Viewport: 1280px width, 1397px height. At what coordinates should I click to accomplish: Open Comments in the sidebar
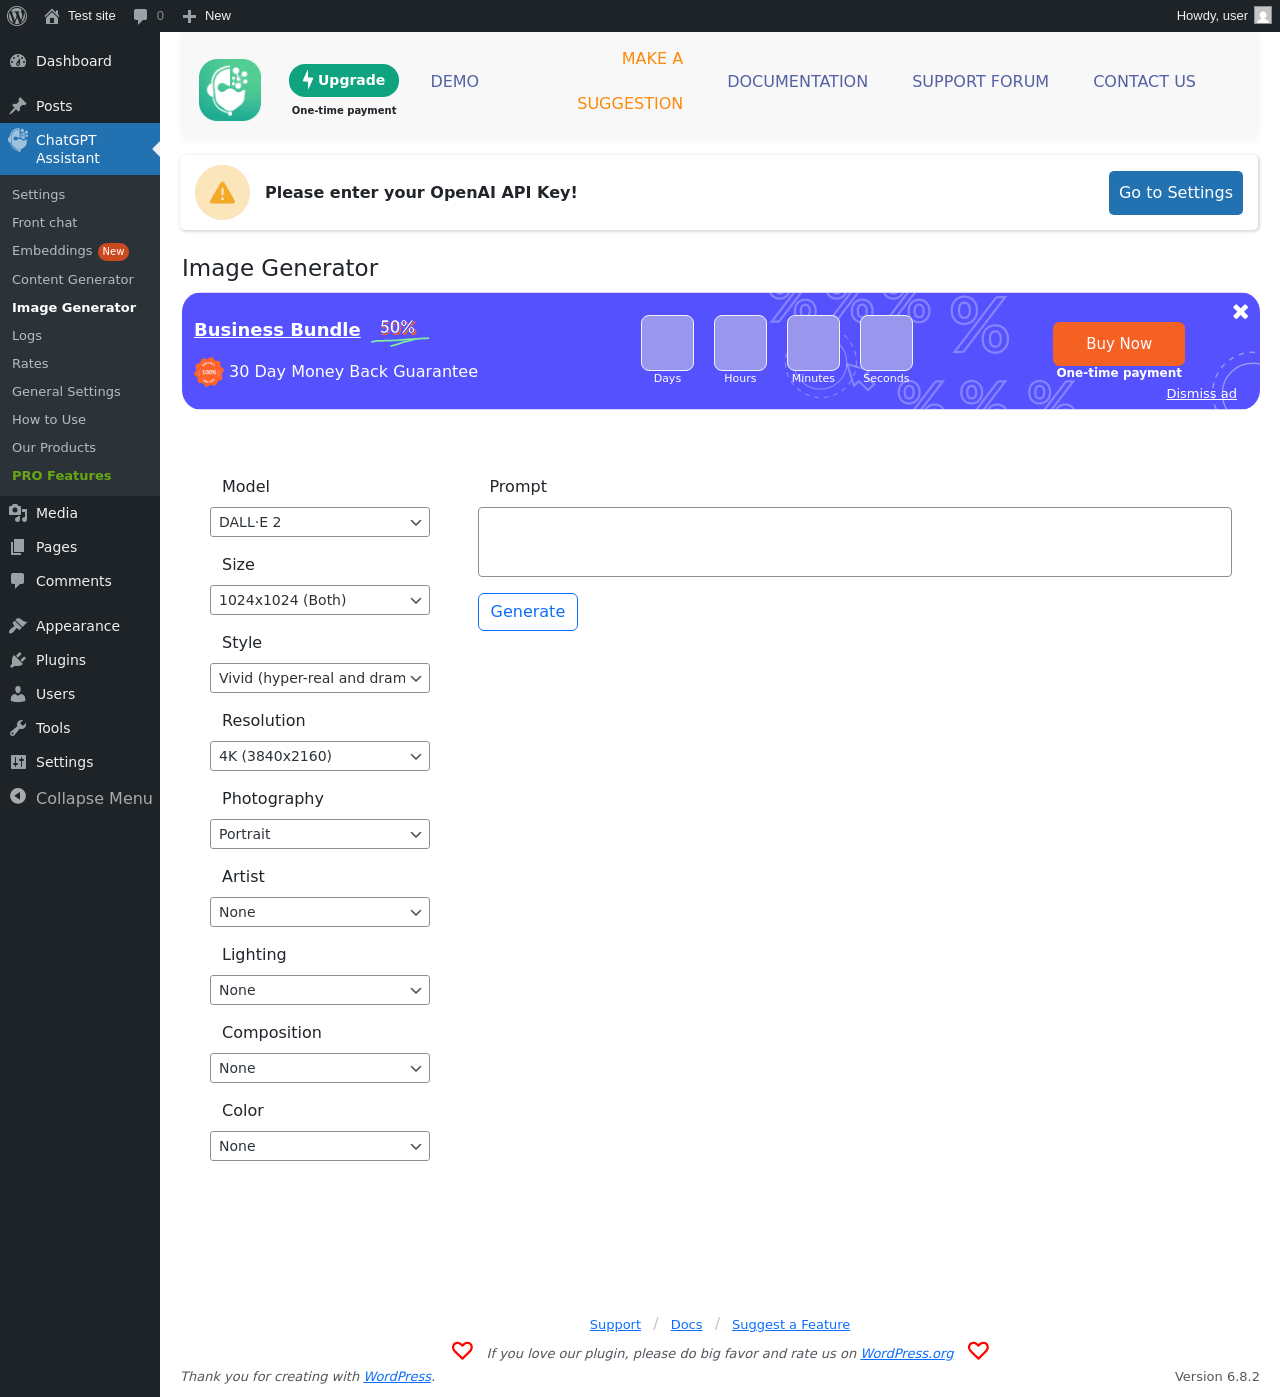[80, 581]
